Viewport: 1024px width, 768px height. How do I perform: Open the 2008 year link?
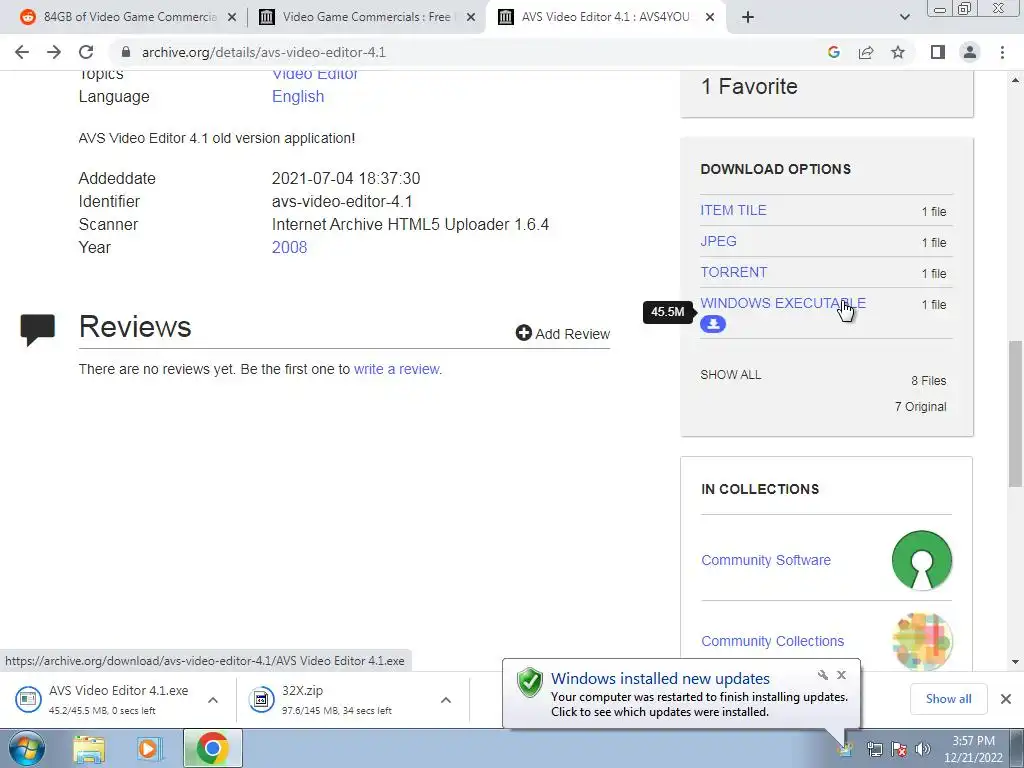[x=289, y=248]
